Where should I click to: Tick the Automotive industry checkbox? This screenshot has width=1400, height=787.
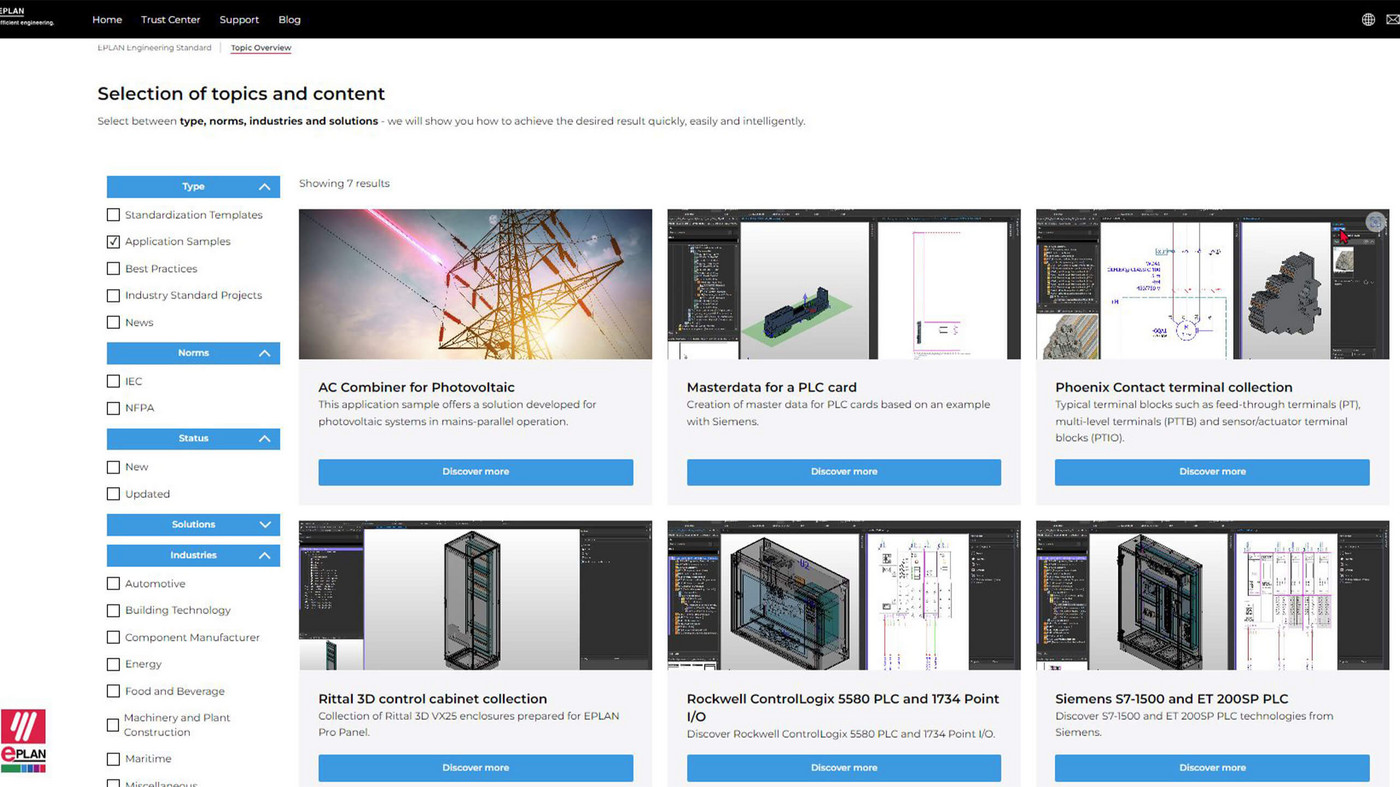113,584
